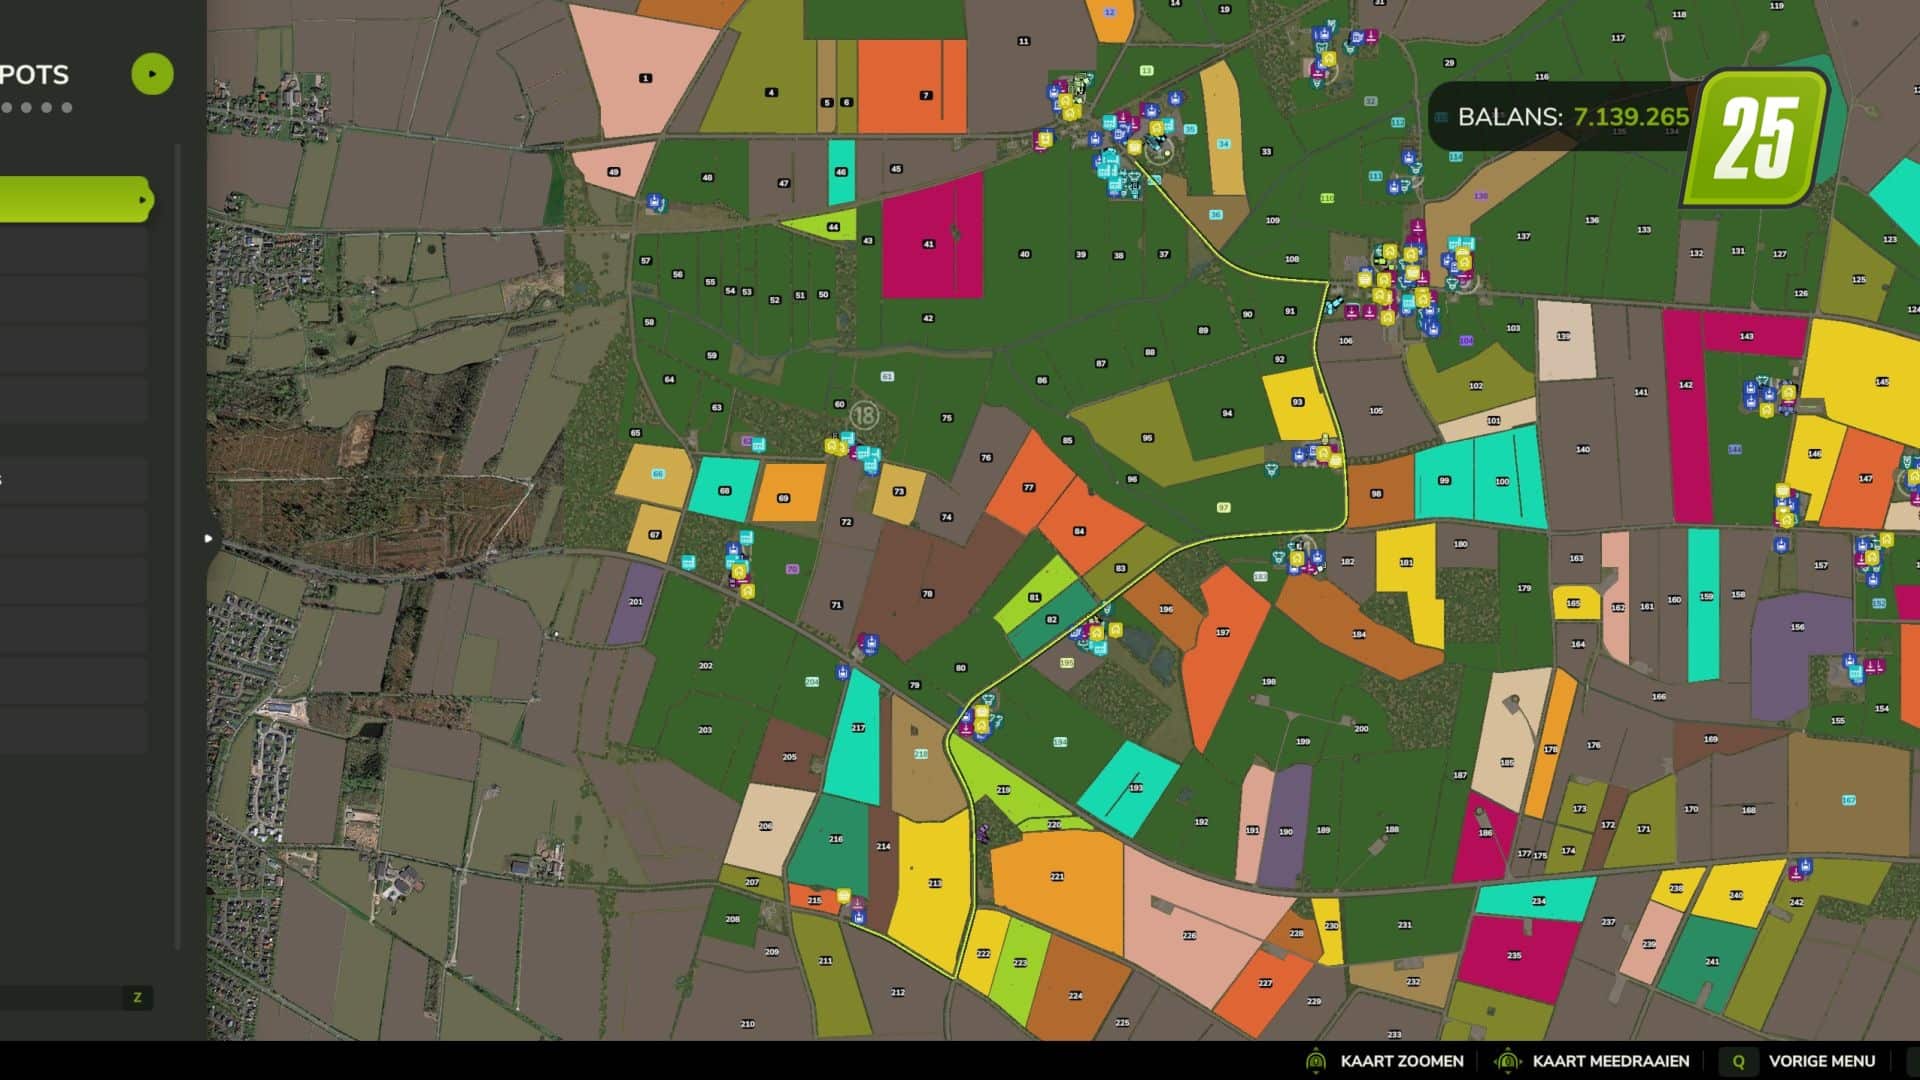Screen dimensions: 1920x1080
Task: Select turquoise field 193
Action: 1131,788
